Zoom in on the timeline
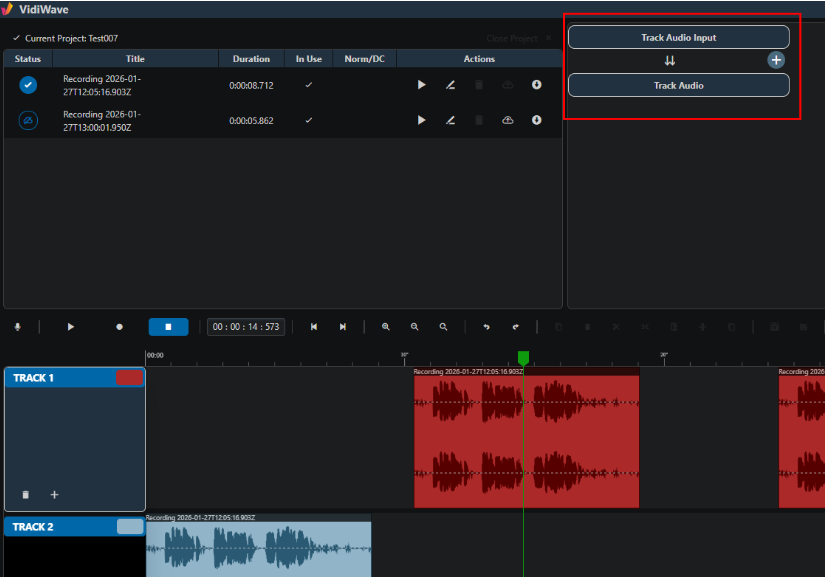This screenshot has height=577, width=825. pyautogui.click(x=386, y=327)
